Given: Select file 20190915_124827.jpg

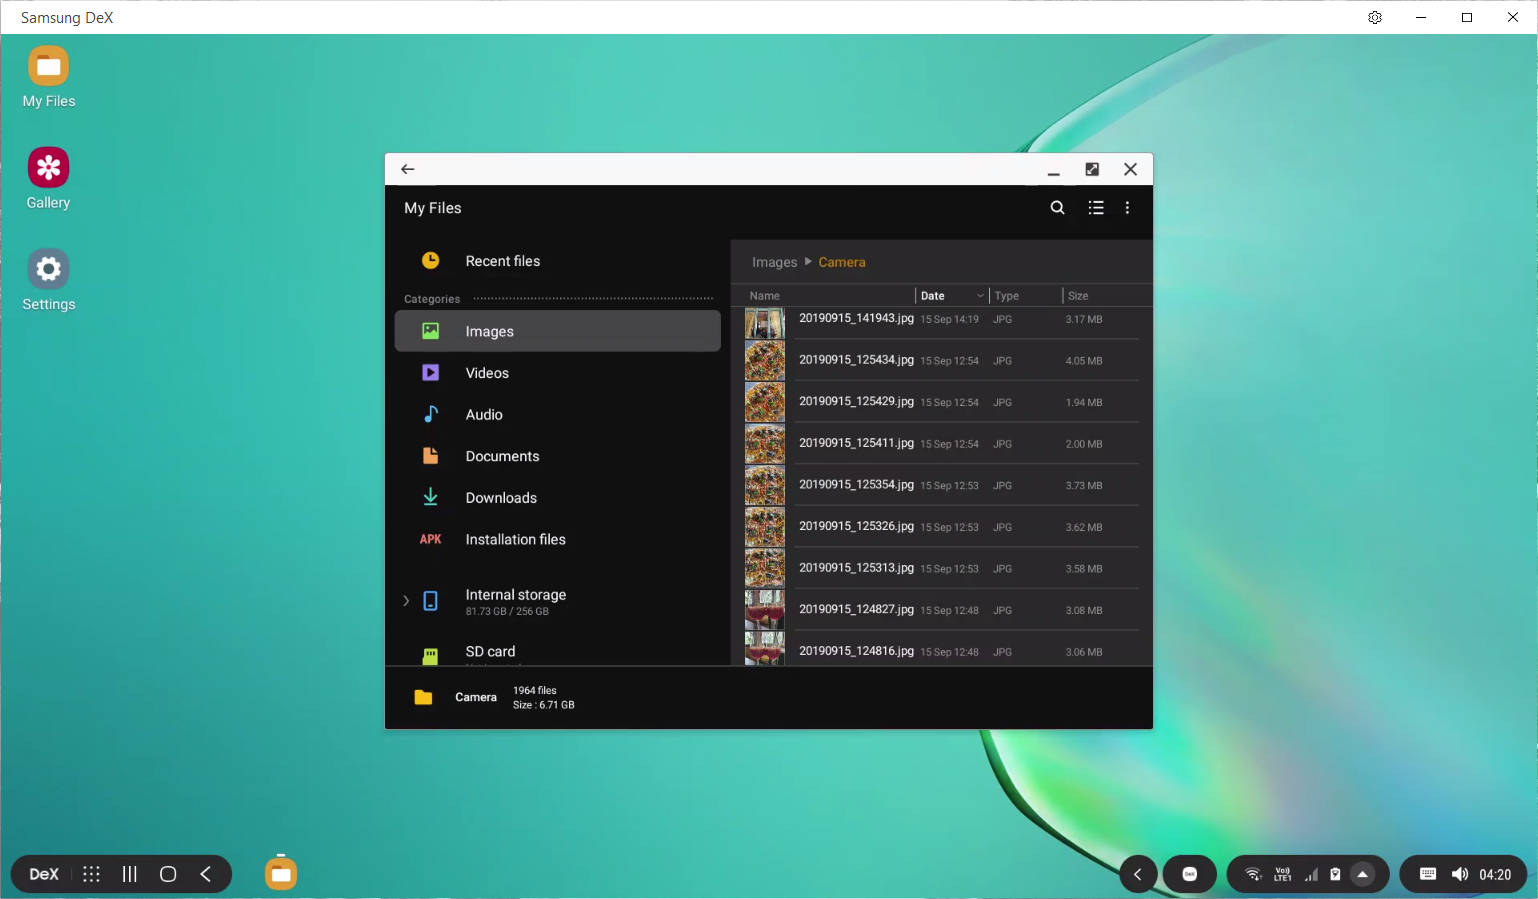Looking at the screenshot, I should click(941, 610).
